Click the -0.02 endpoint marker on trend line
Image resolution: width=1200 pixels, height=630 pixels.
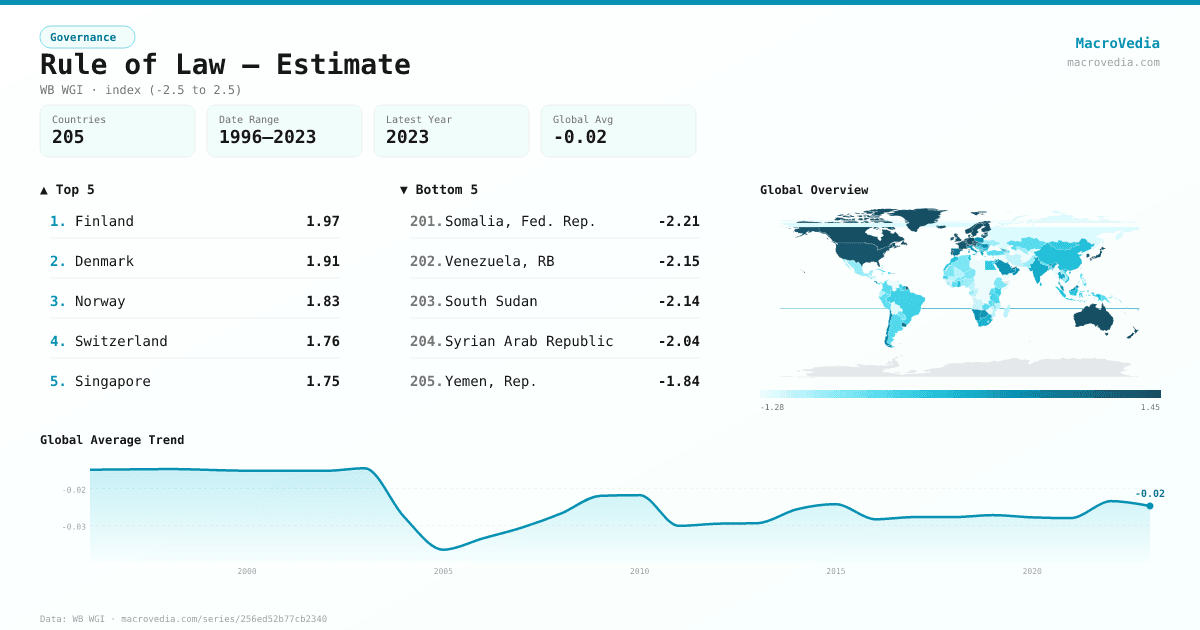(x=1149, y=507)
